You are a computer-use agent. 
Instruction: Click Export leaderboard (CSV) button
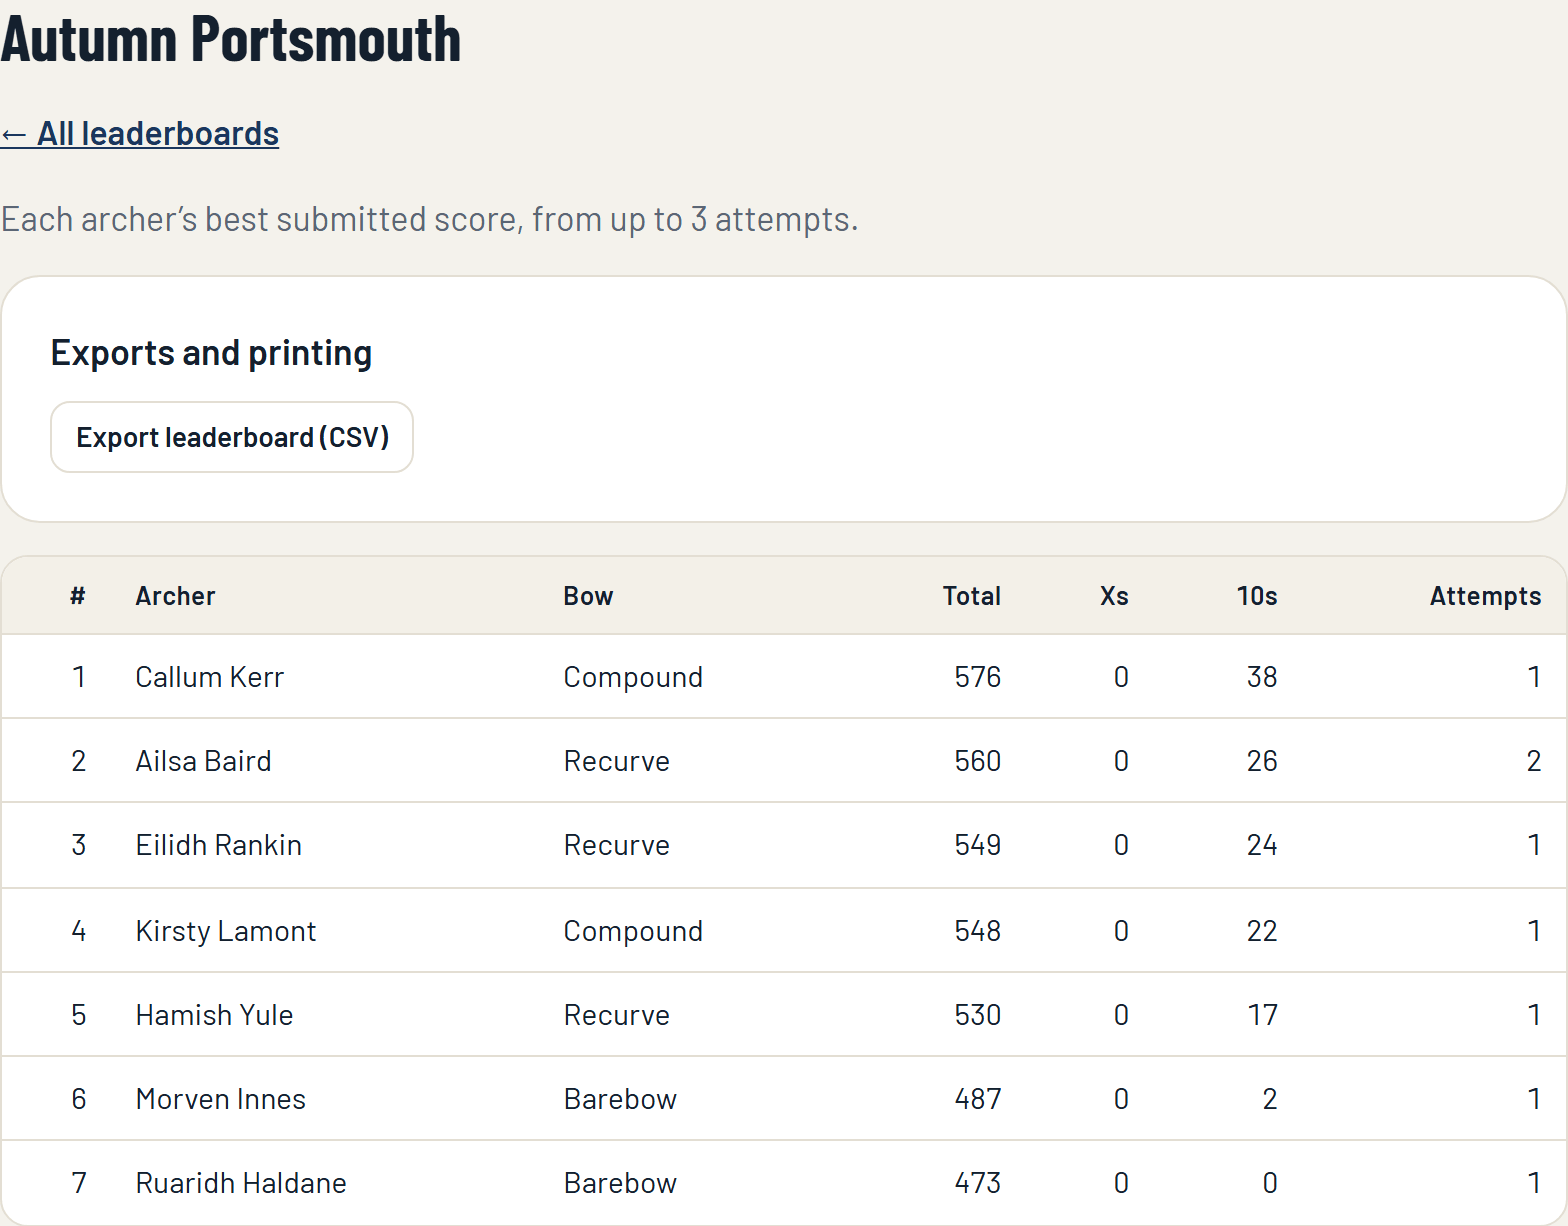pyautogui.click(x=232, y=437)
